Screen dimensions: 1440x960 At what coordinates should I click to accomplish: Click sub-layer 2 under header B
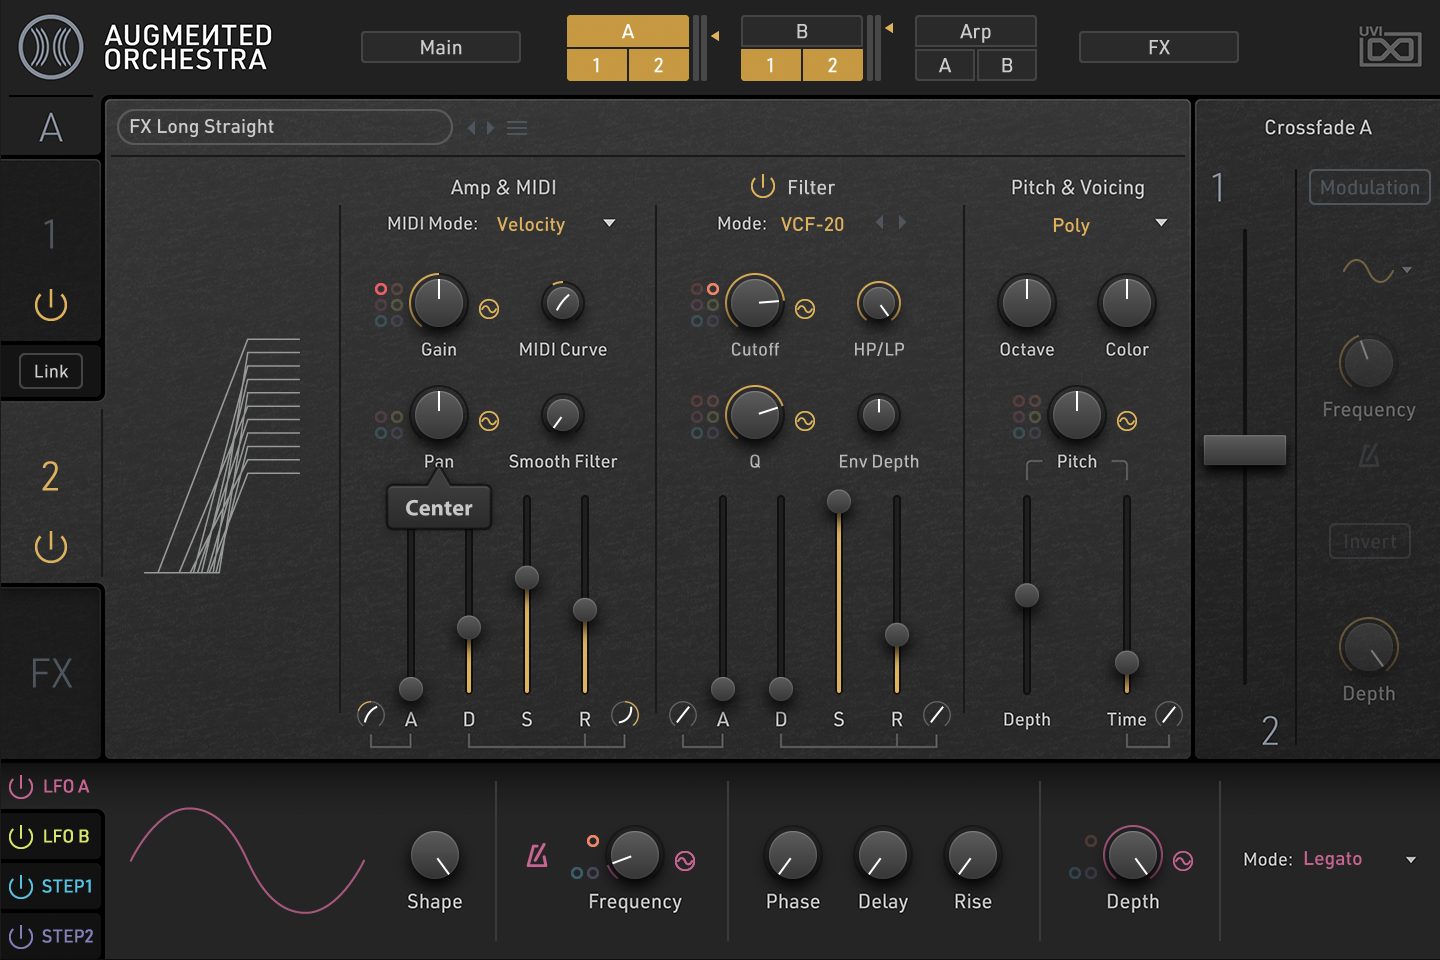tap(833, 65)
